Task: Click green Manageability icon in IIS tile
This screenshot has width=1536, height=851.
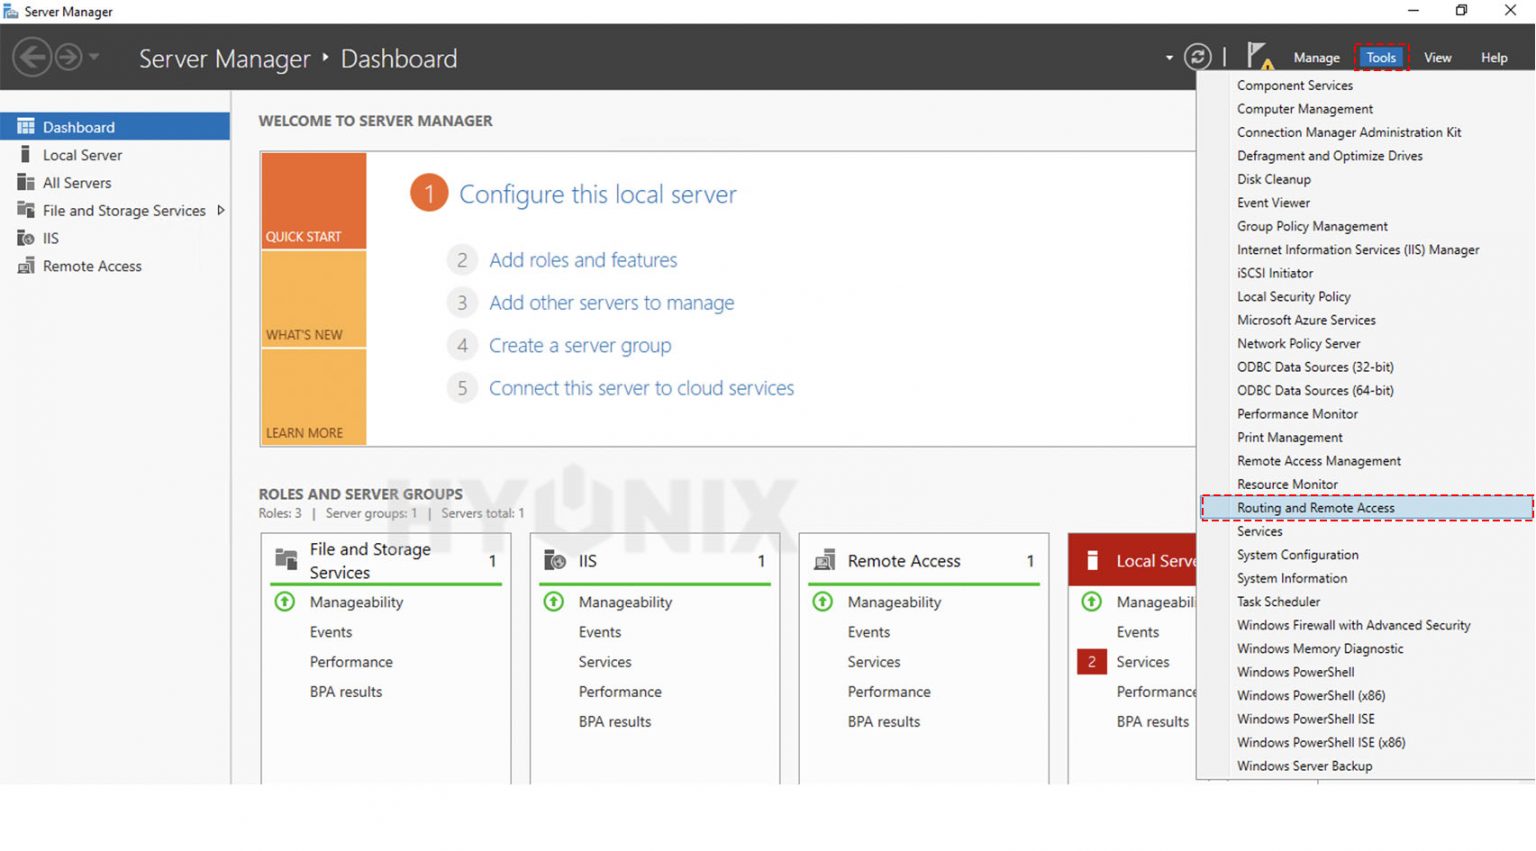Action: pos(553,602)
